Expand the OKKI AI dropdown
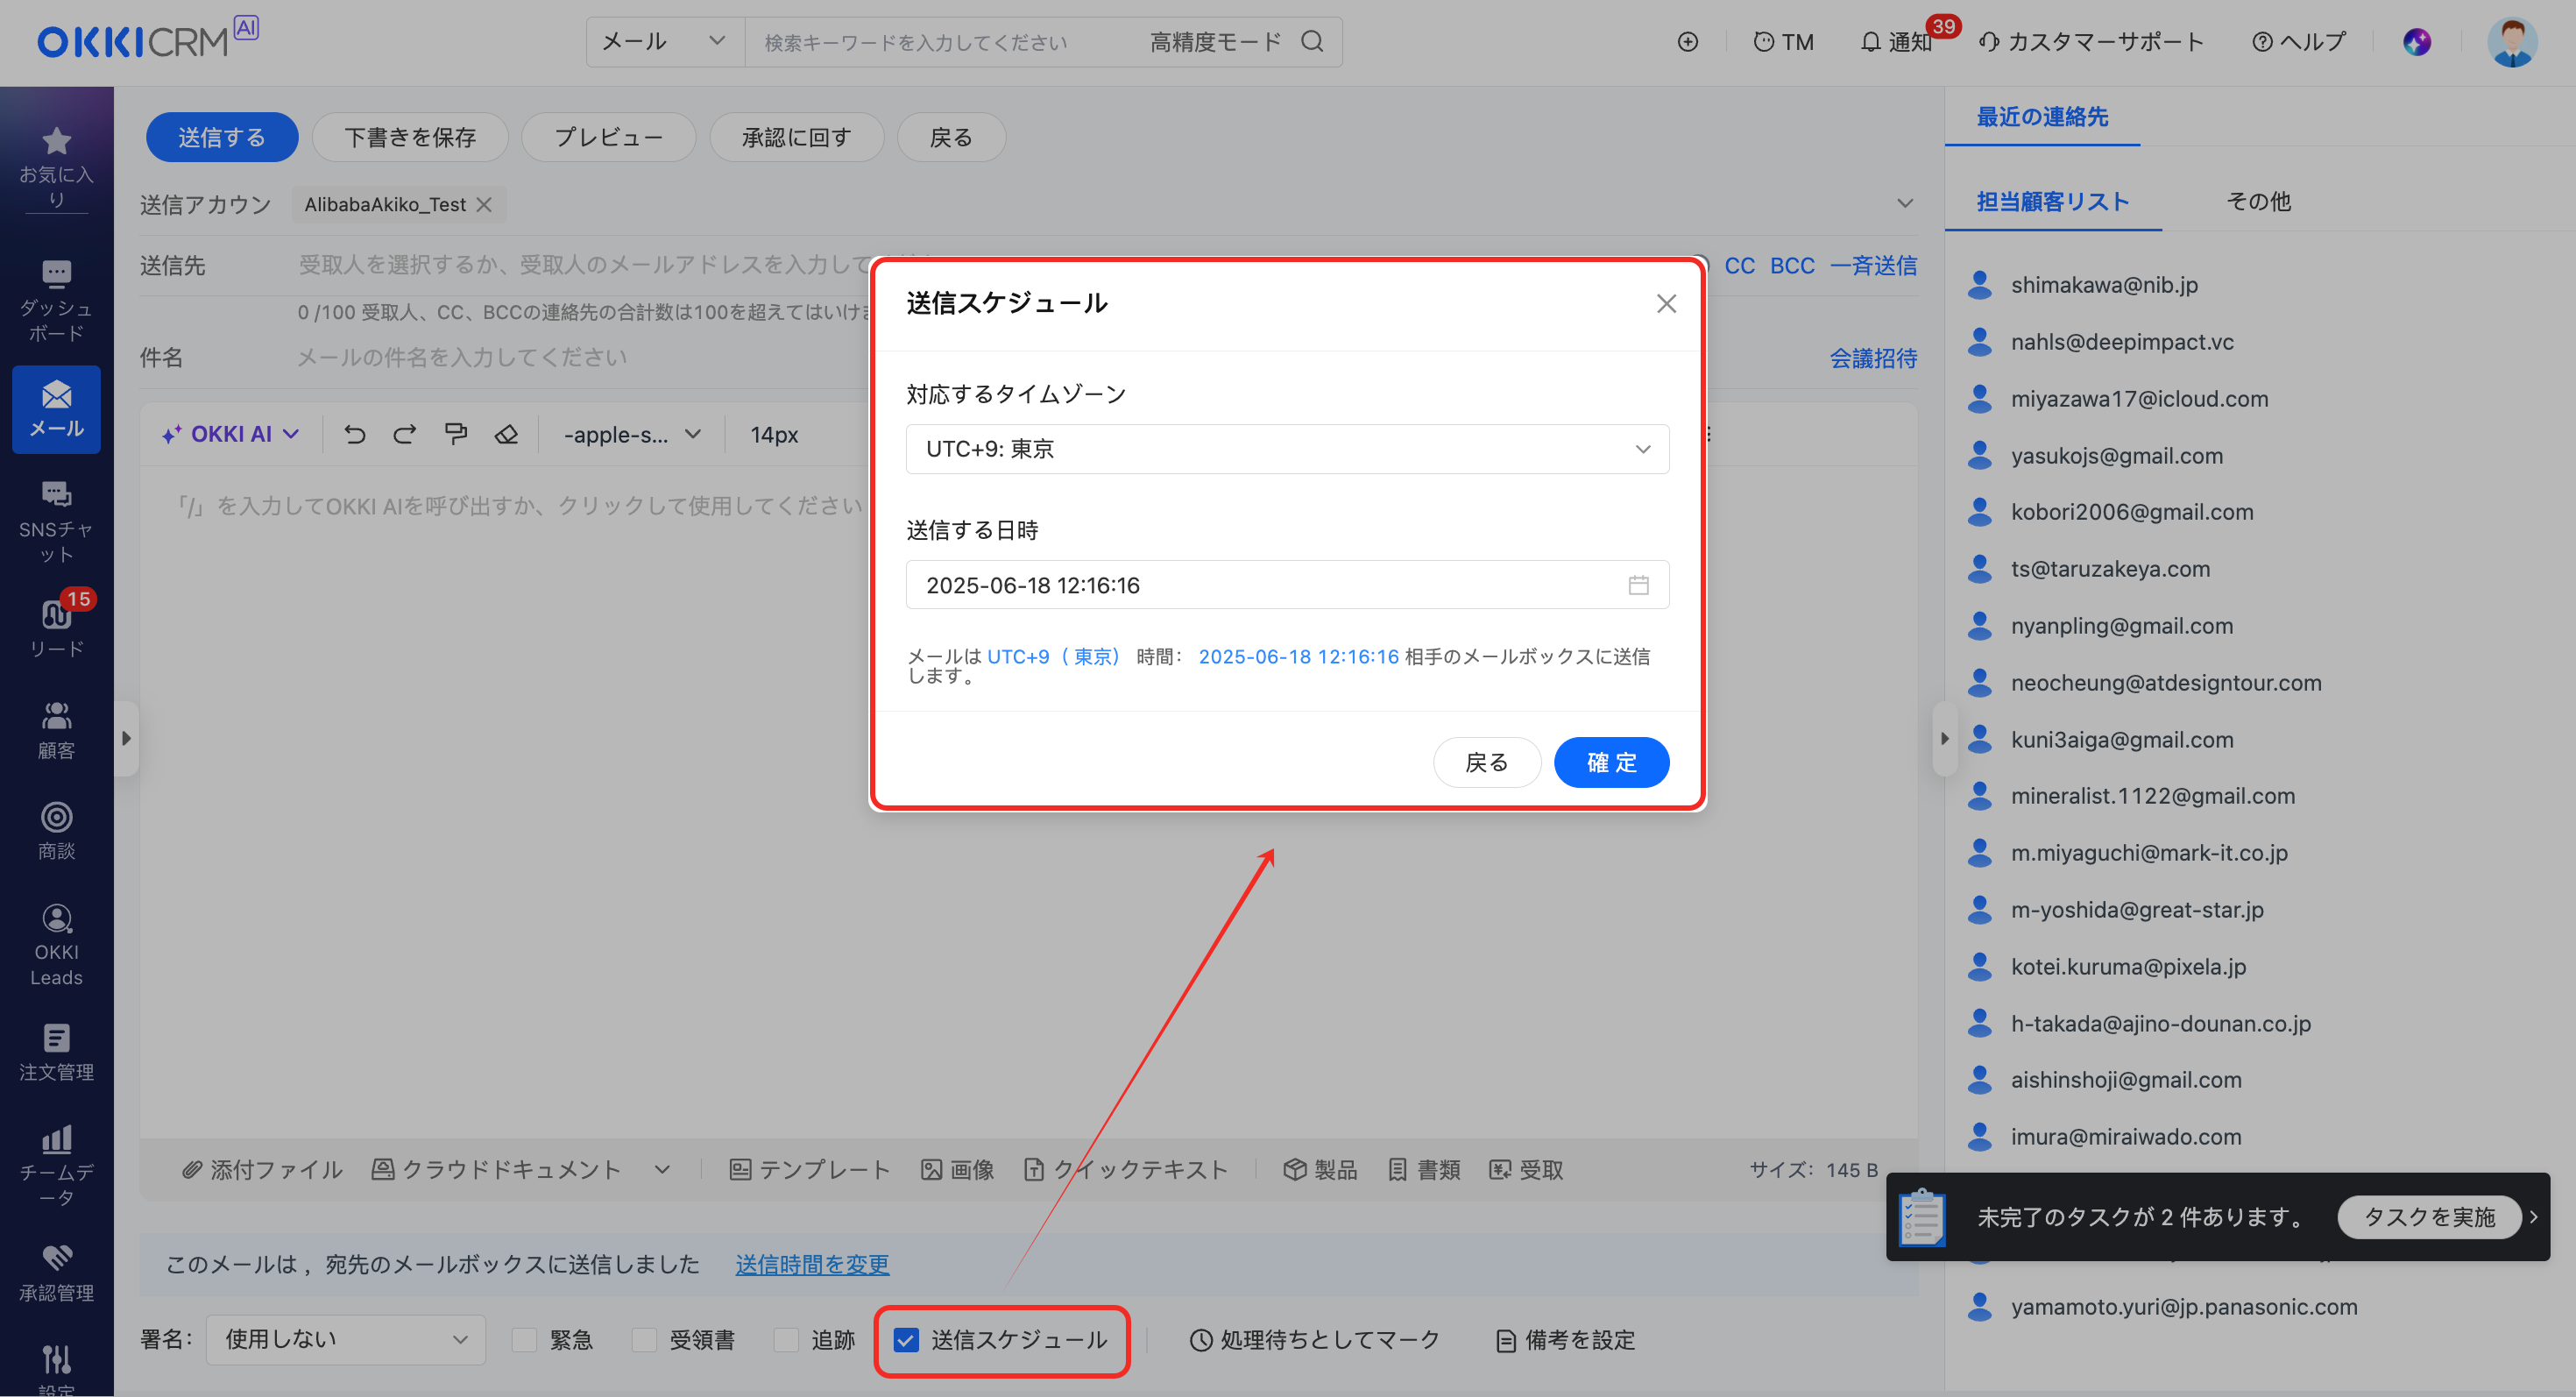This screenshot has width=2576, height=1397. (230, 434)
